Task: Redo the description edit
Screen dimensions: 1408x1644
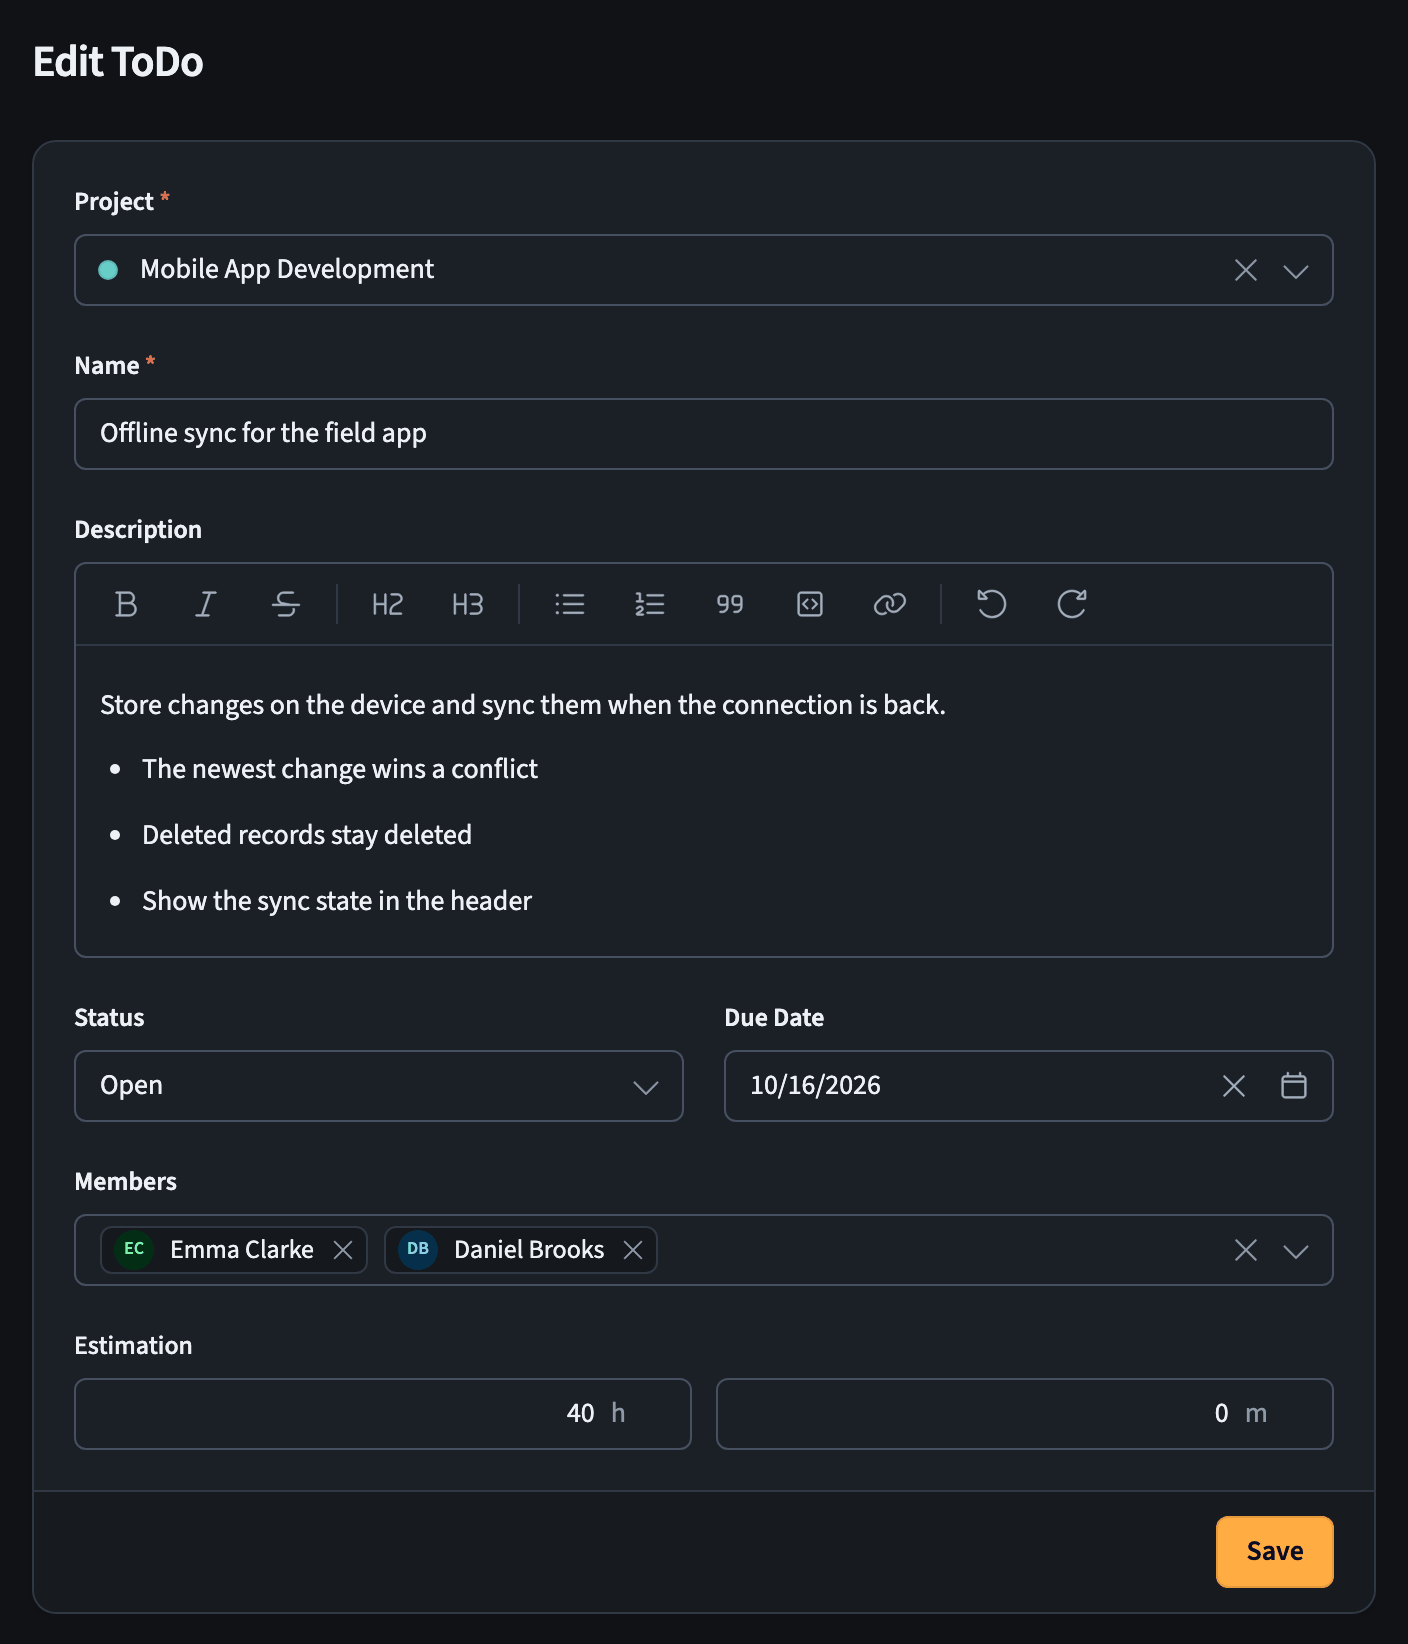Action: click(1072, 604)
